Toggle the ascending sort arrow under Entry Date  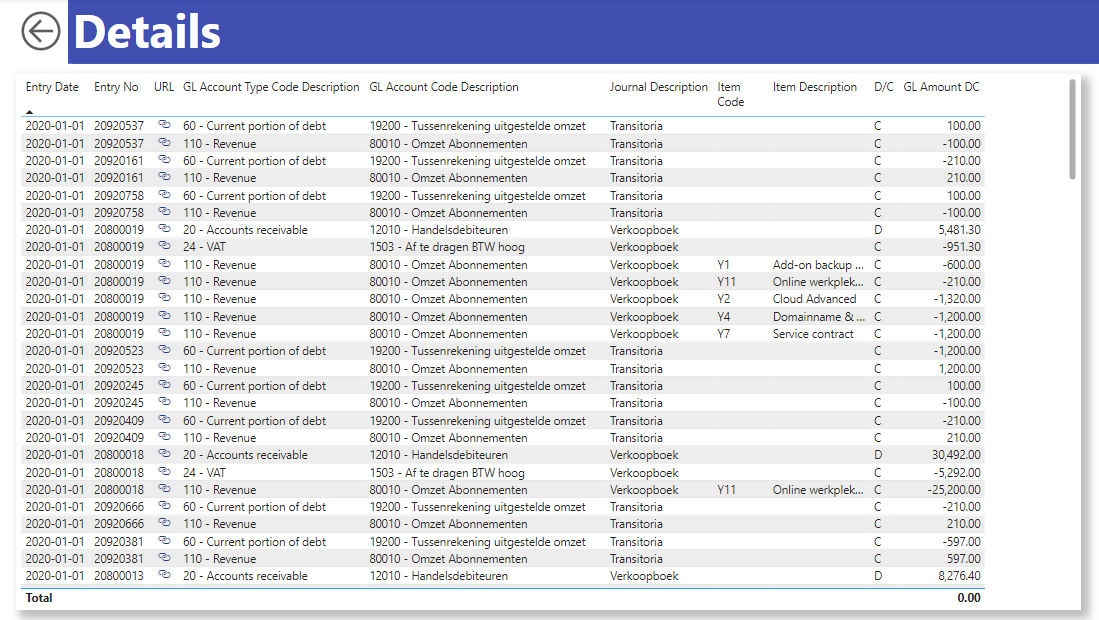point(29,111)
